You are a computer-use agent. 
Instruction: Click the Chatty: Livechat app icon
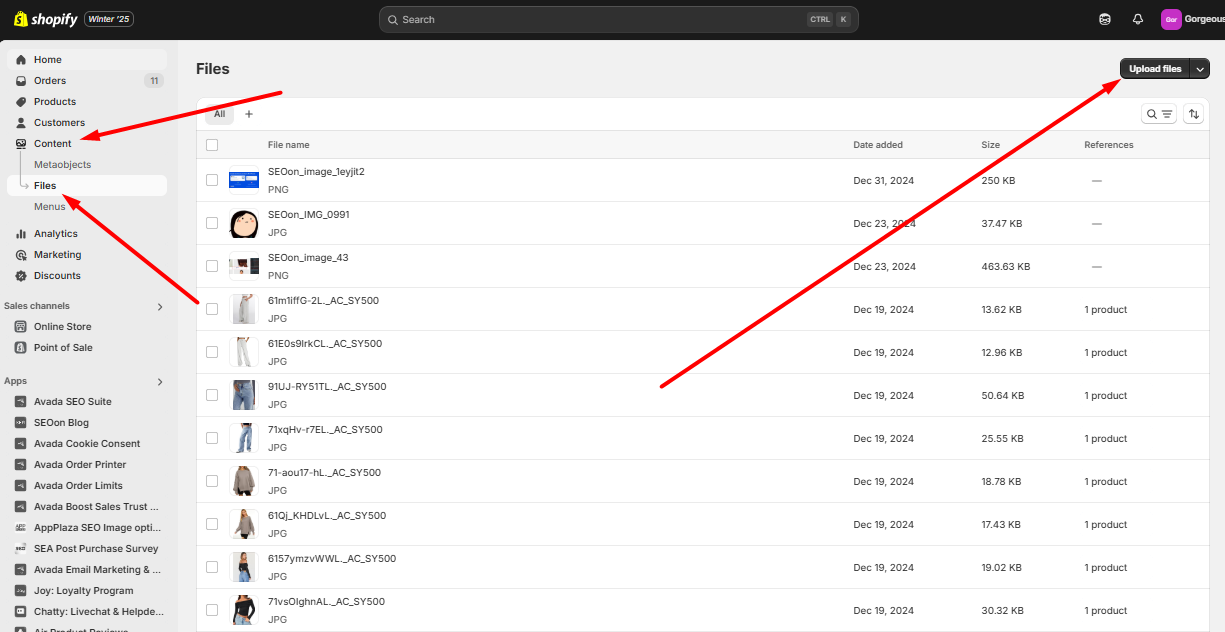pyautogui.click(x=21, y=612)
